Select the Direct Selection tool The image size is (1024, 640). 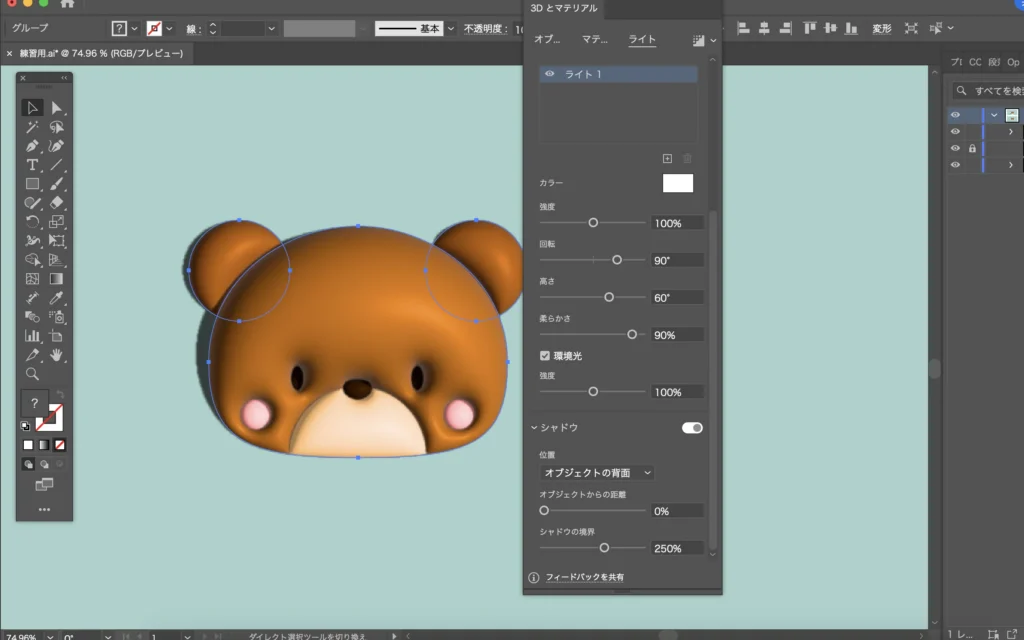pos(57,108)
